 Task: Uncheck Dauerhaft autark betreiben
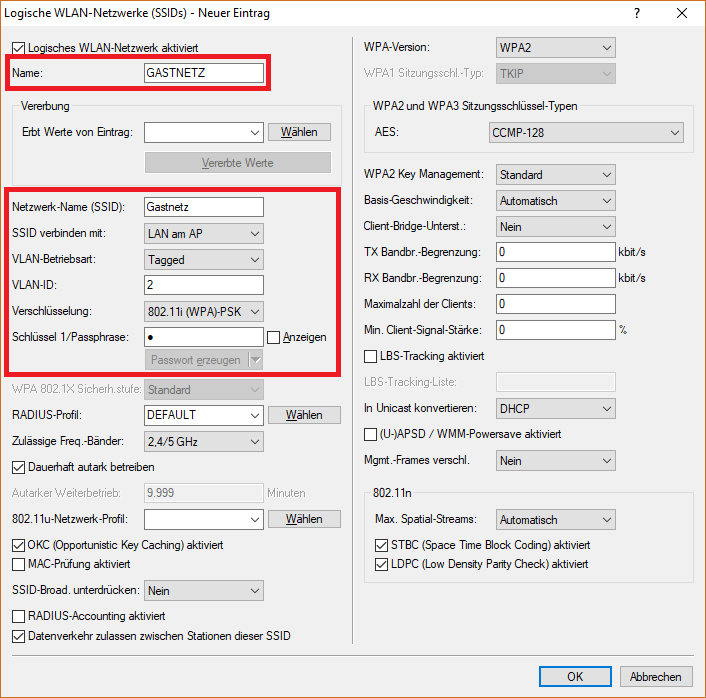click(19, 466)
